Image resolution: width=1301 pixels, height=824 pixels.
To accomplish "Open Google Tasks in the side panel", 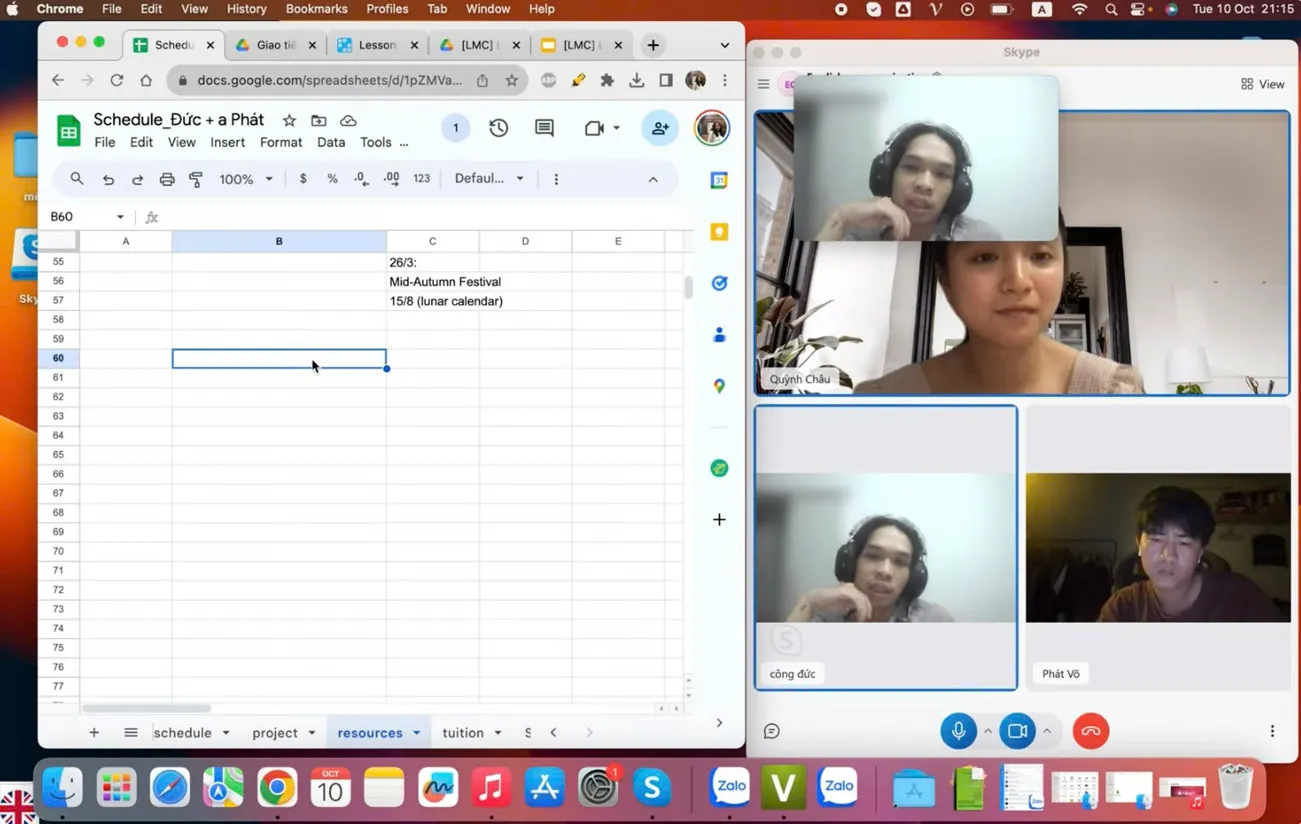I will click(719, 283).
